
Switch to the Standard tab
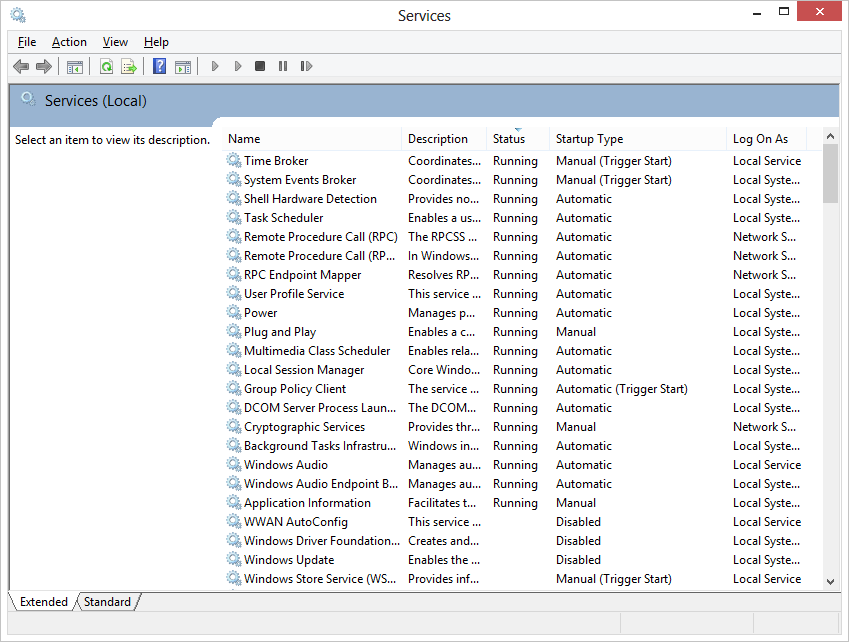coord(107,602)
